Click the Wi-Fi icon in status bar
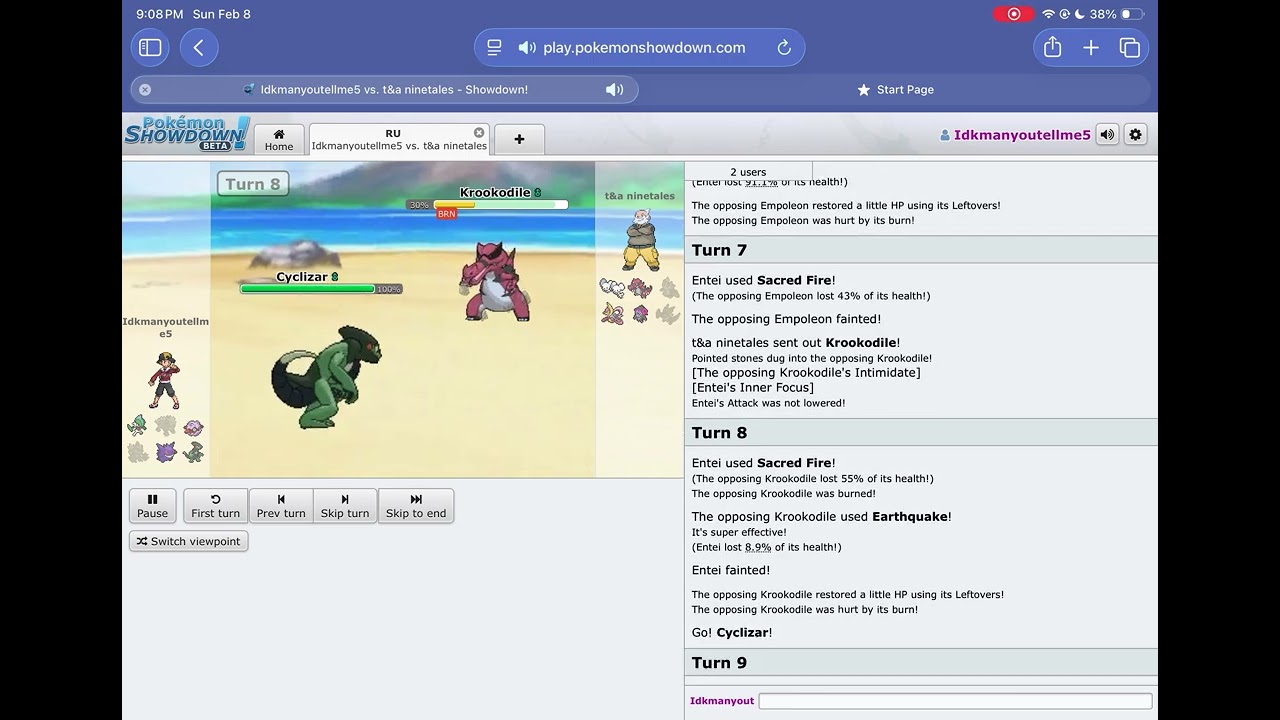 [x=1048, y=14]
